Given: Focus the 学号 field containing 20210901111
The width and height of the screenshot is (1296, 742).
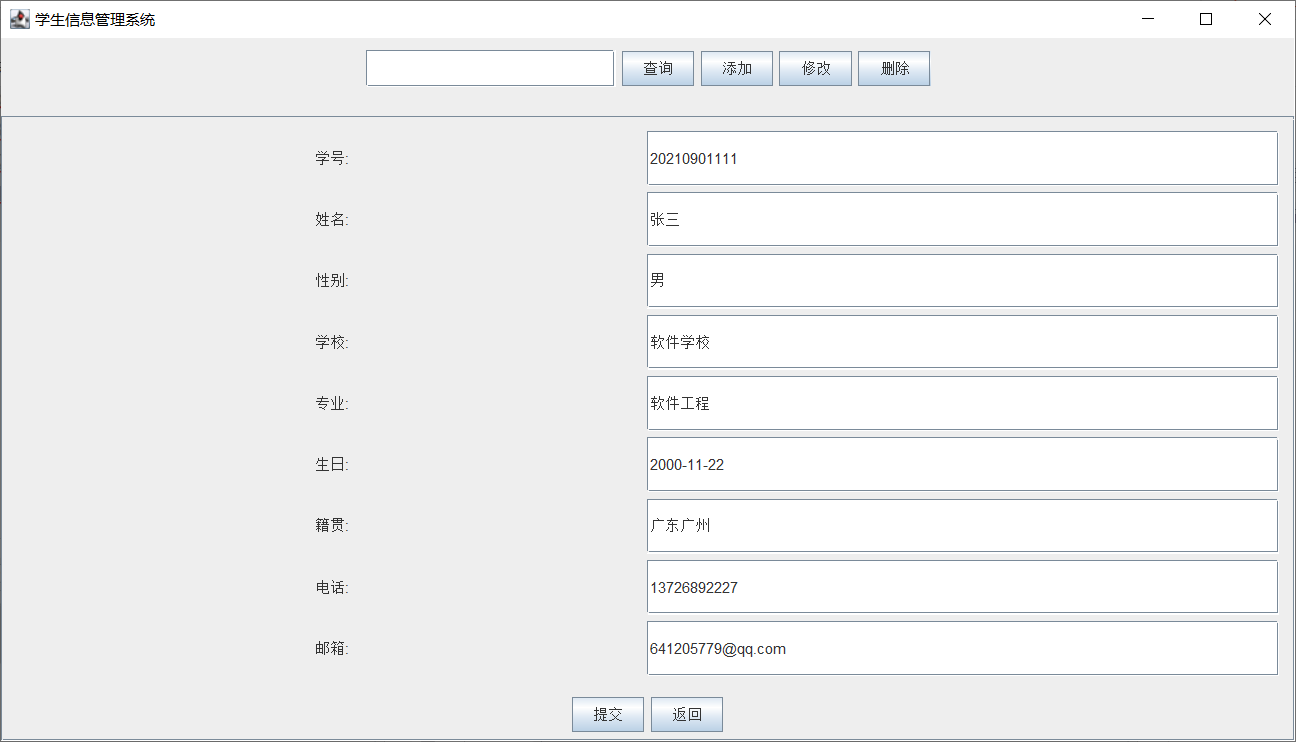Looking at the screenshot, I should (x=962, y=158).
